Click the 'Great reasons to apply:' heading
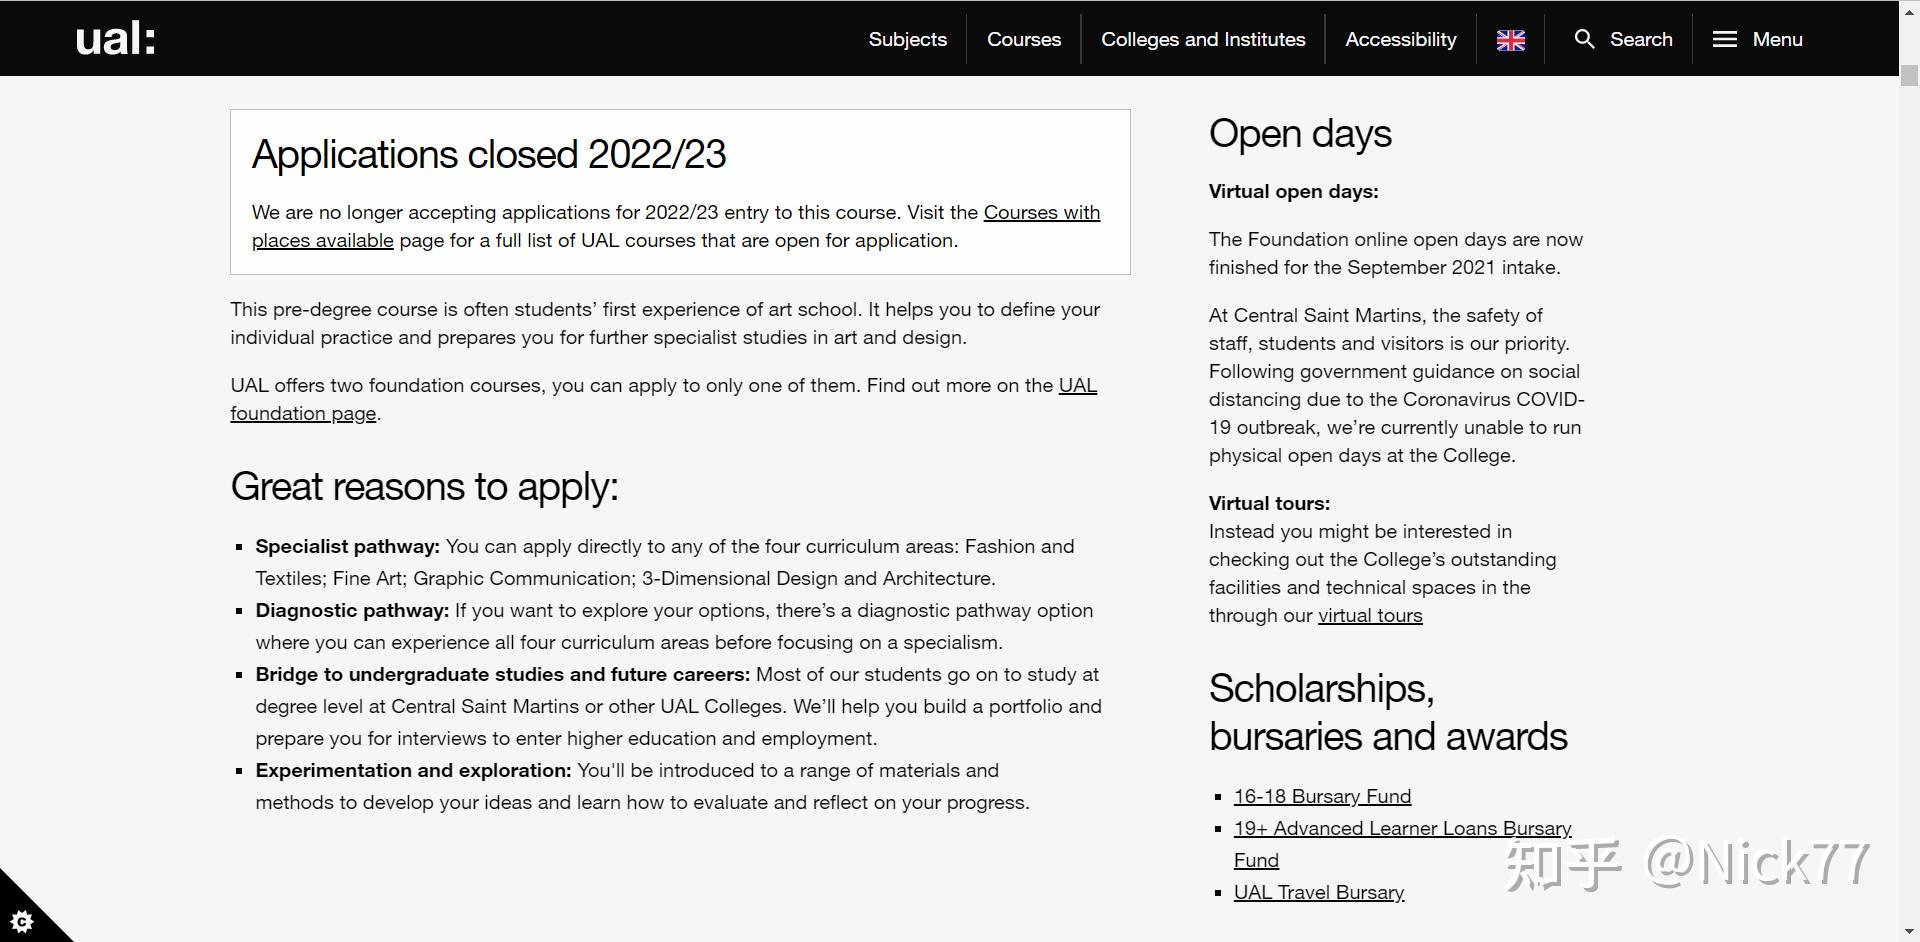The height and width of the screenshot is (942, 1920). 424,487
